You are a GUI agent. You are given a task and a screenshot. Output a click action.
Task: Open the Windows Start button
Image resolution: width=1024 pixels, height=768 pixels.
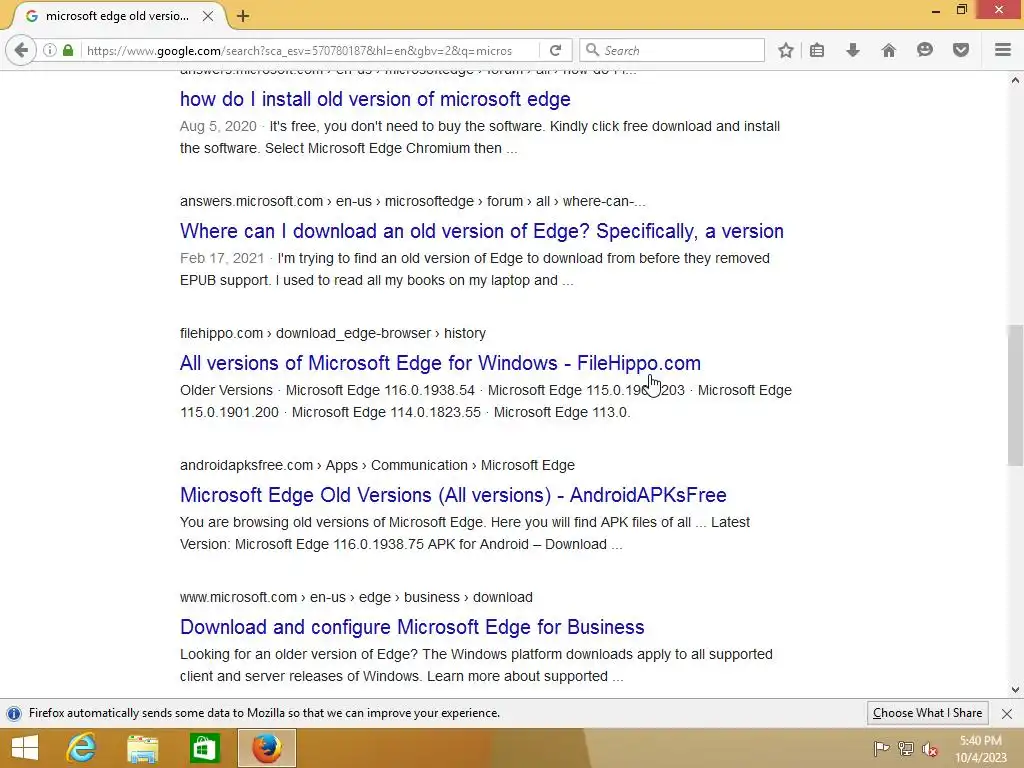point(25,748)
